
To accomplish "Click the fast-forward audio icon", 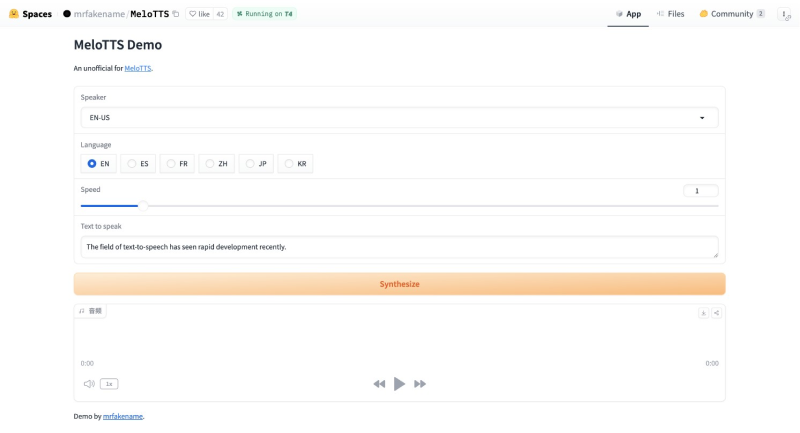I will [420, 384].
